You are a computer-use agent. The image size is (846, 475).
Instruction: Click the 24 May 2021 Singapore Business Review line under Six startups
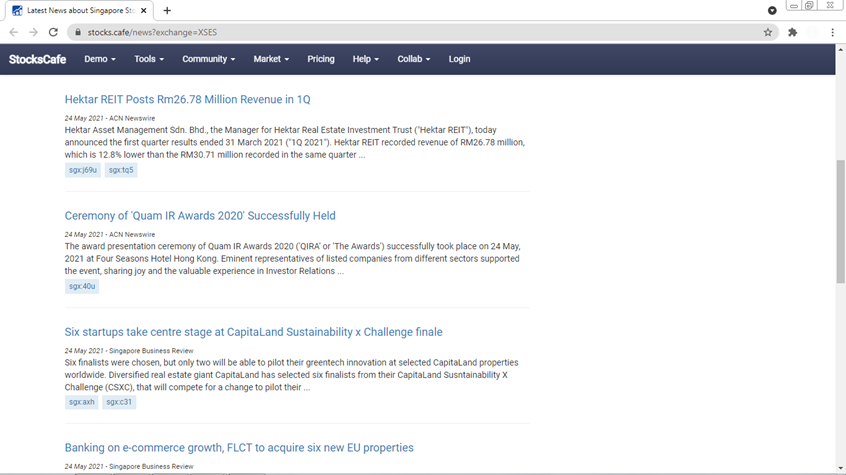coord(129,351)
